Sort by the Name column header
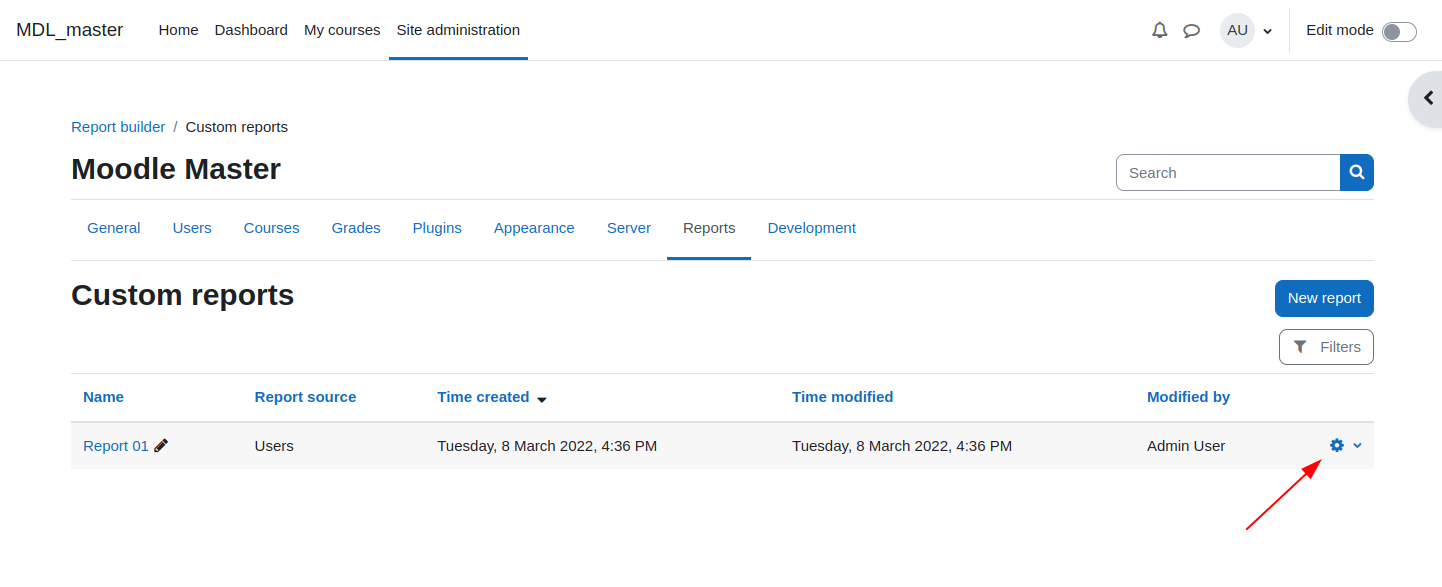Image resolution: width=1442 pixels, height=587 pixels. point(103,397)
